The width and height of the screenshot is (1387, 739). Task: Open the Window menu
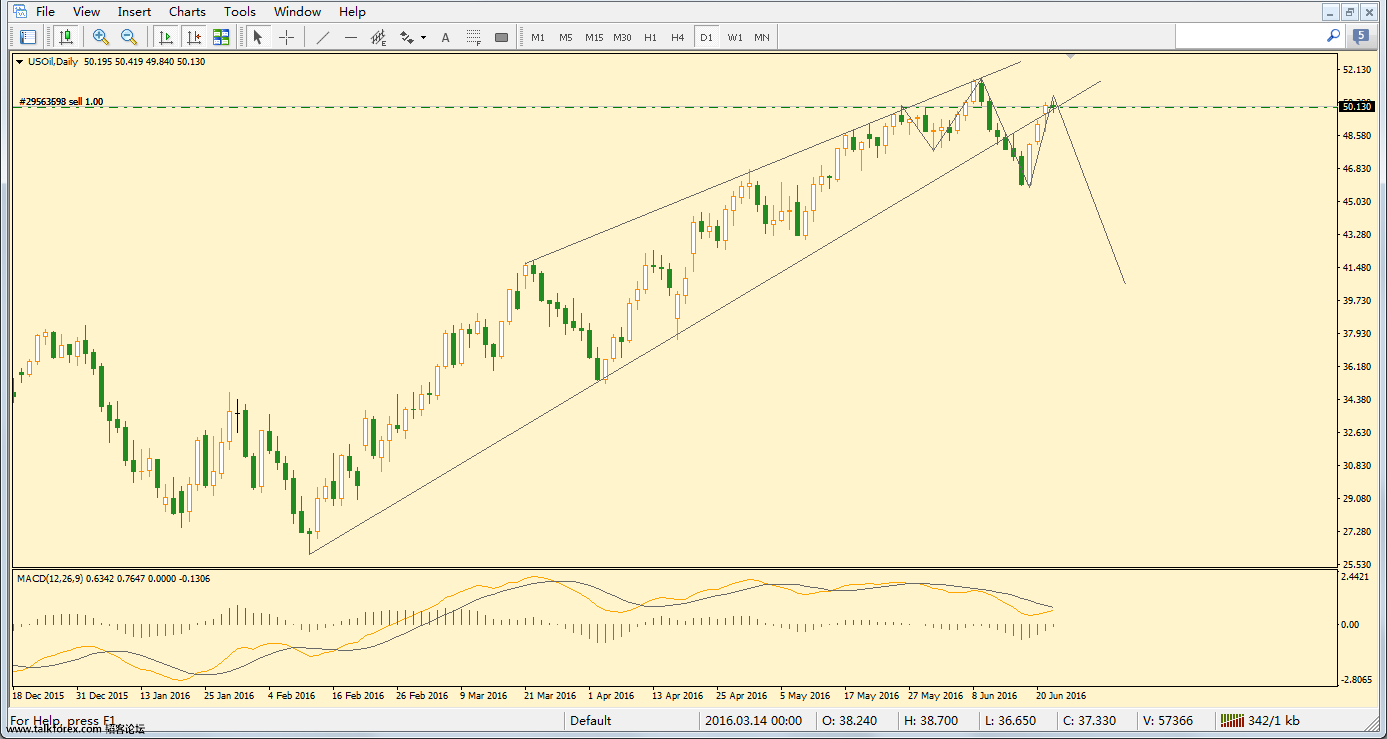pos(297,12)
